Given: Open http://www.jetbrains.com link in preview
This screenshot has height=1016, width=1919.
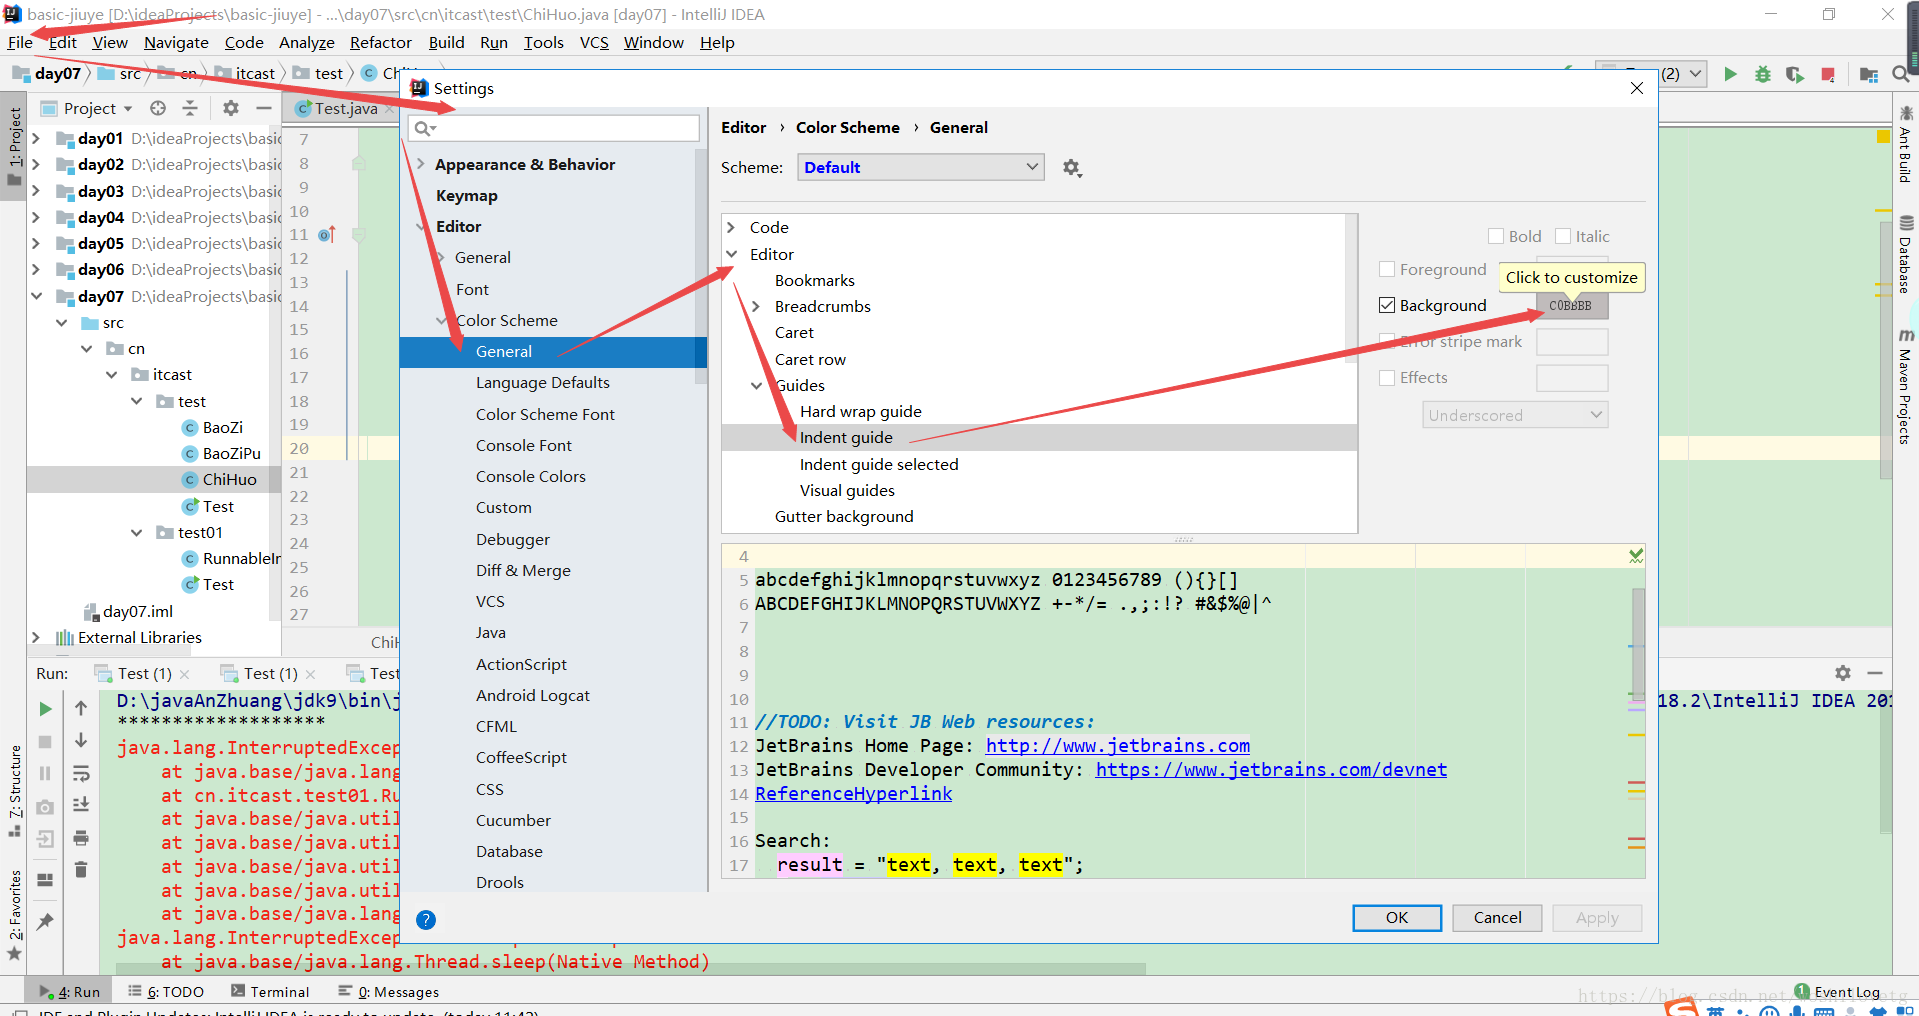Looking at the screenshot, I should click(x=1118, y=746).
